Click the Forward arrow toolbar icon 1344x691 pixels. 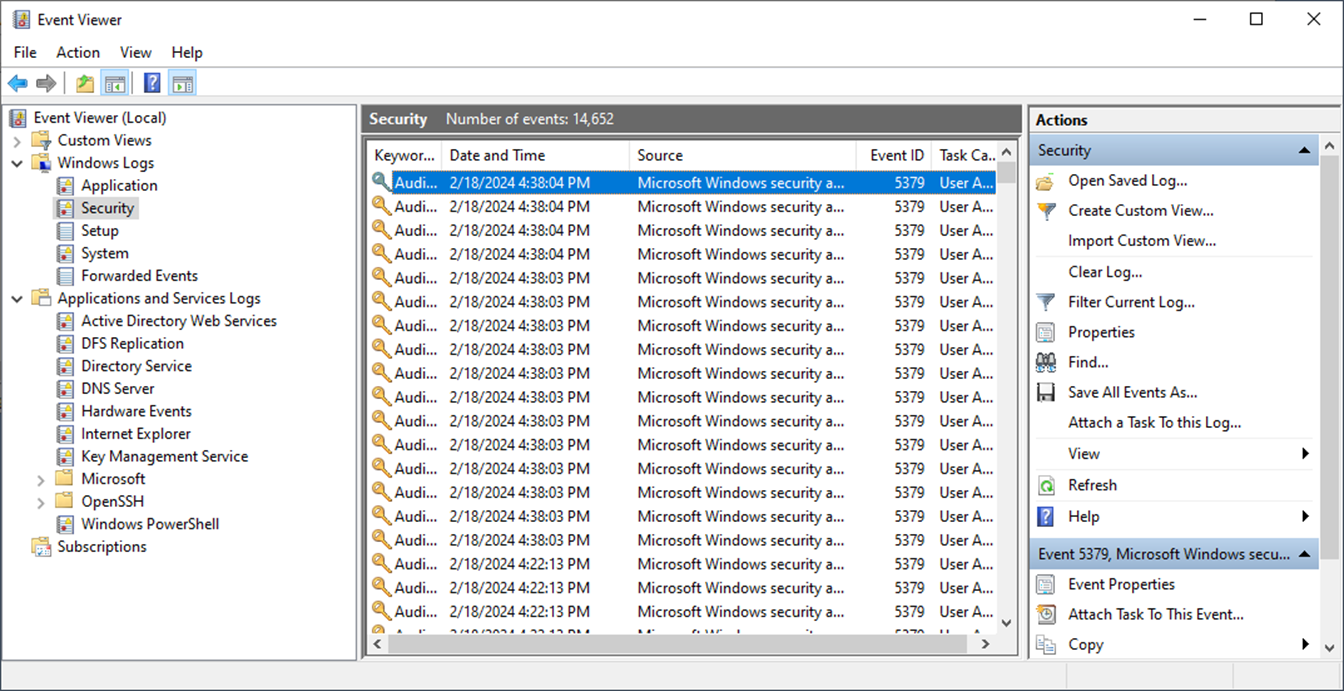[46, 84]
